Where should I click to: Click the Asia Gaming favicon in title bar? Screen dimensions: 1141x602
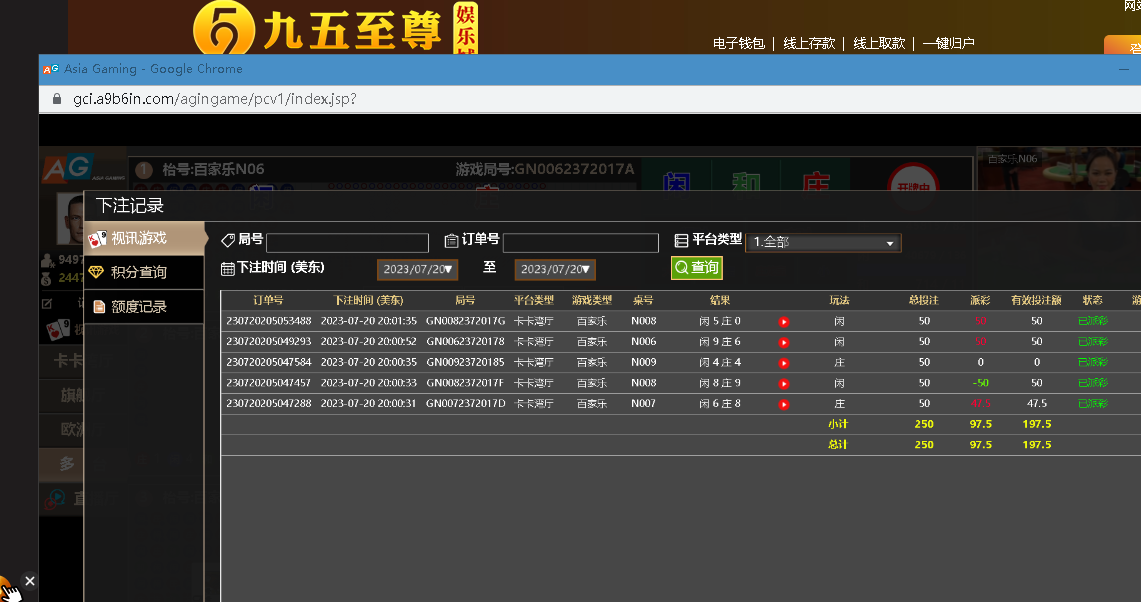click(51, 69)
